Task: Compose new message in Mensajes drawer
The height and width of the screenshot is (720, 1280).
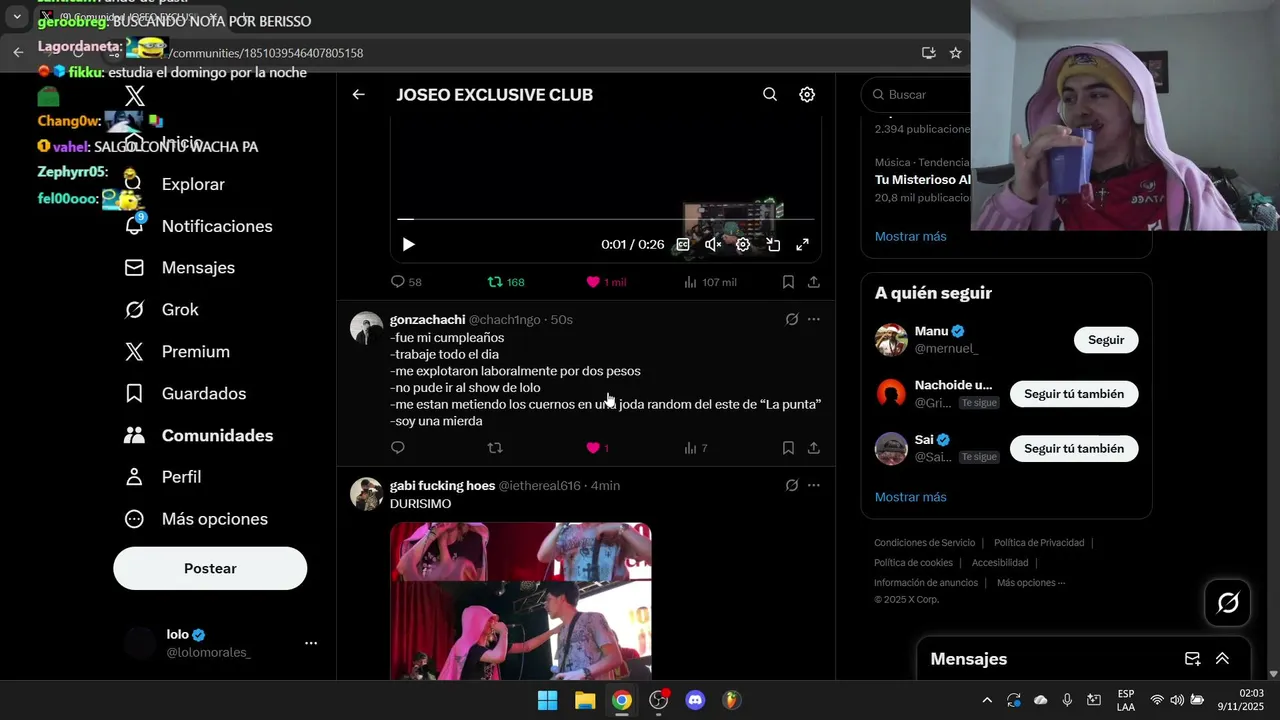Action: [x=1192, y=659]
